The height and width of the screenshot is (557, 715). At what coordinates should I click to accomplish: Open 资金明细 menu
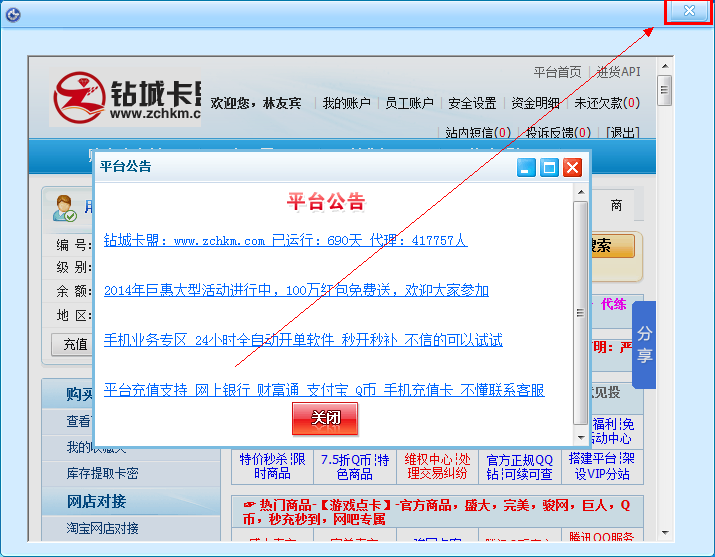pyautogui.click(x=535, y=103)
